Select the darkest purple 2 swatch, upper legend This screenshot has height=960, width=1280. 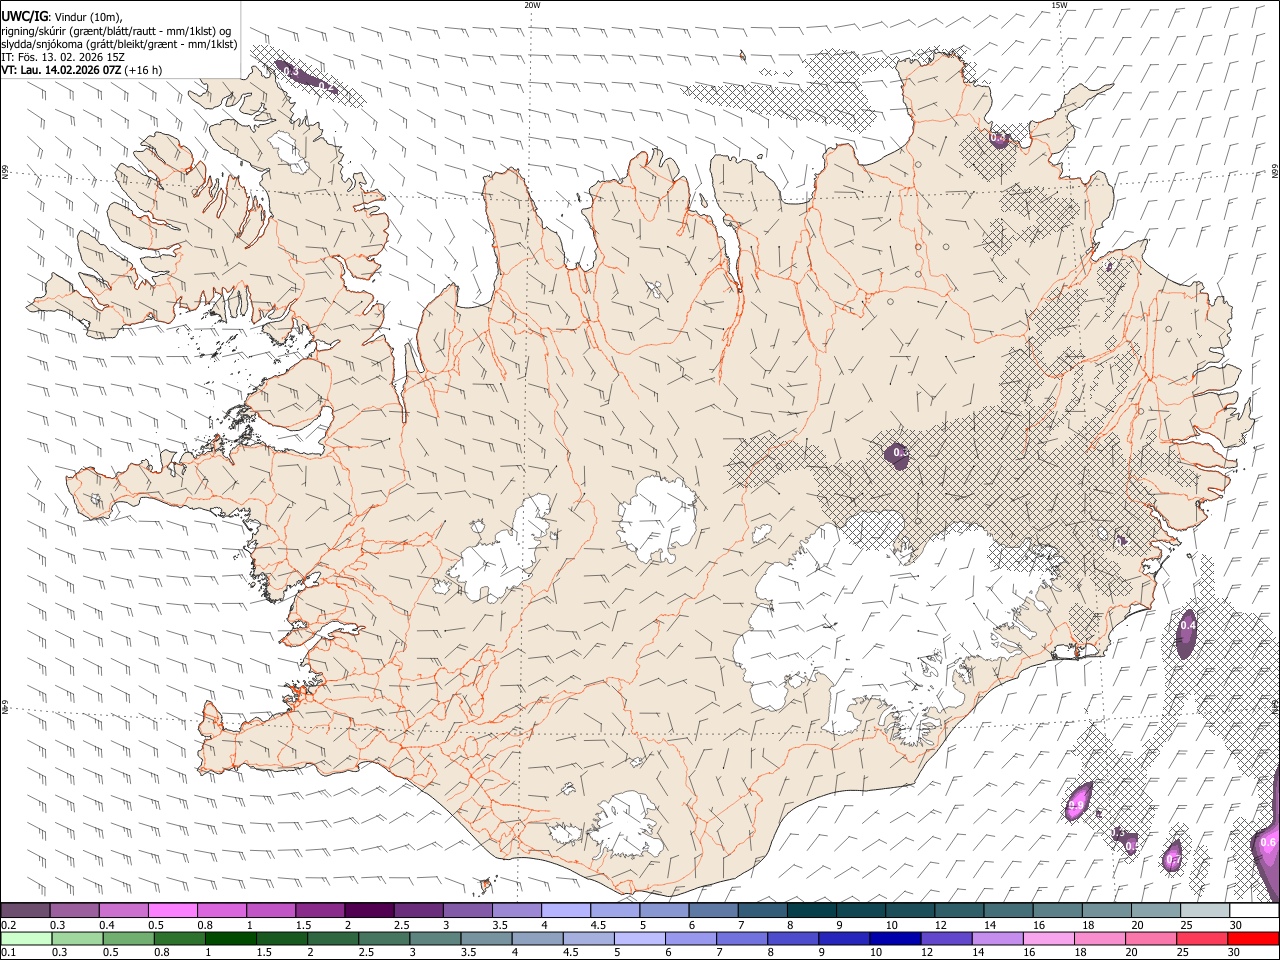[369, 911]
